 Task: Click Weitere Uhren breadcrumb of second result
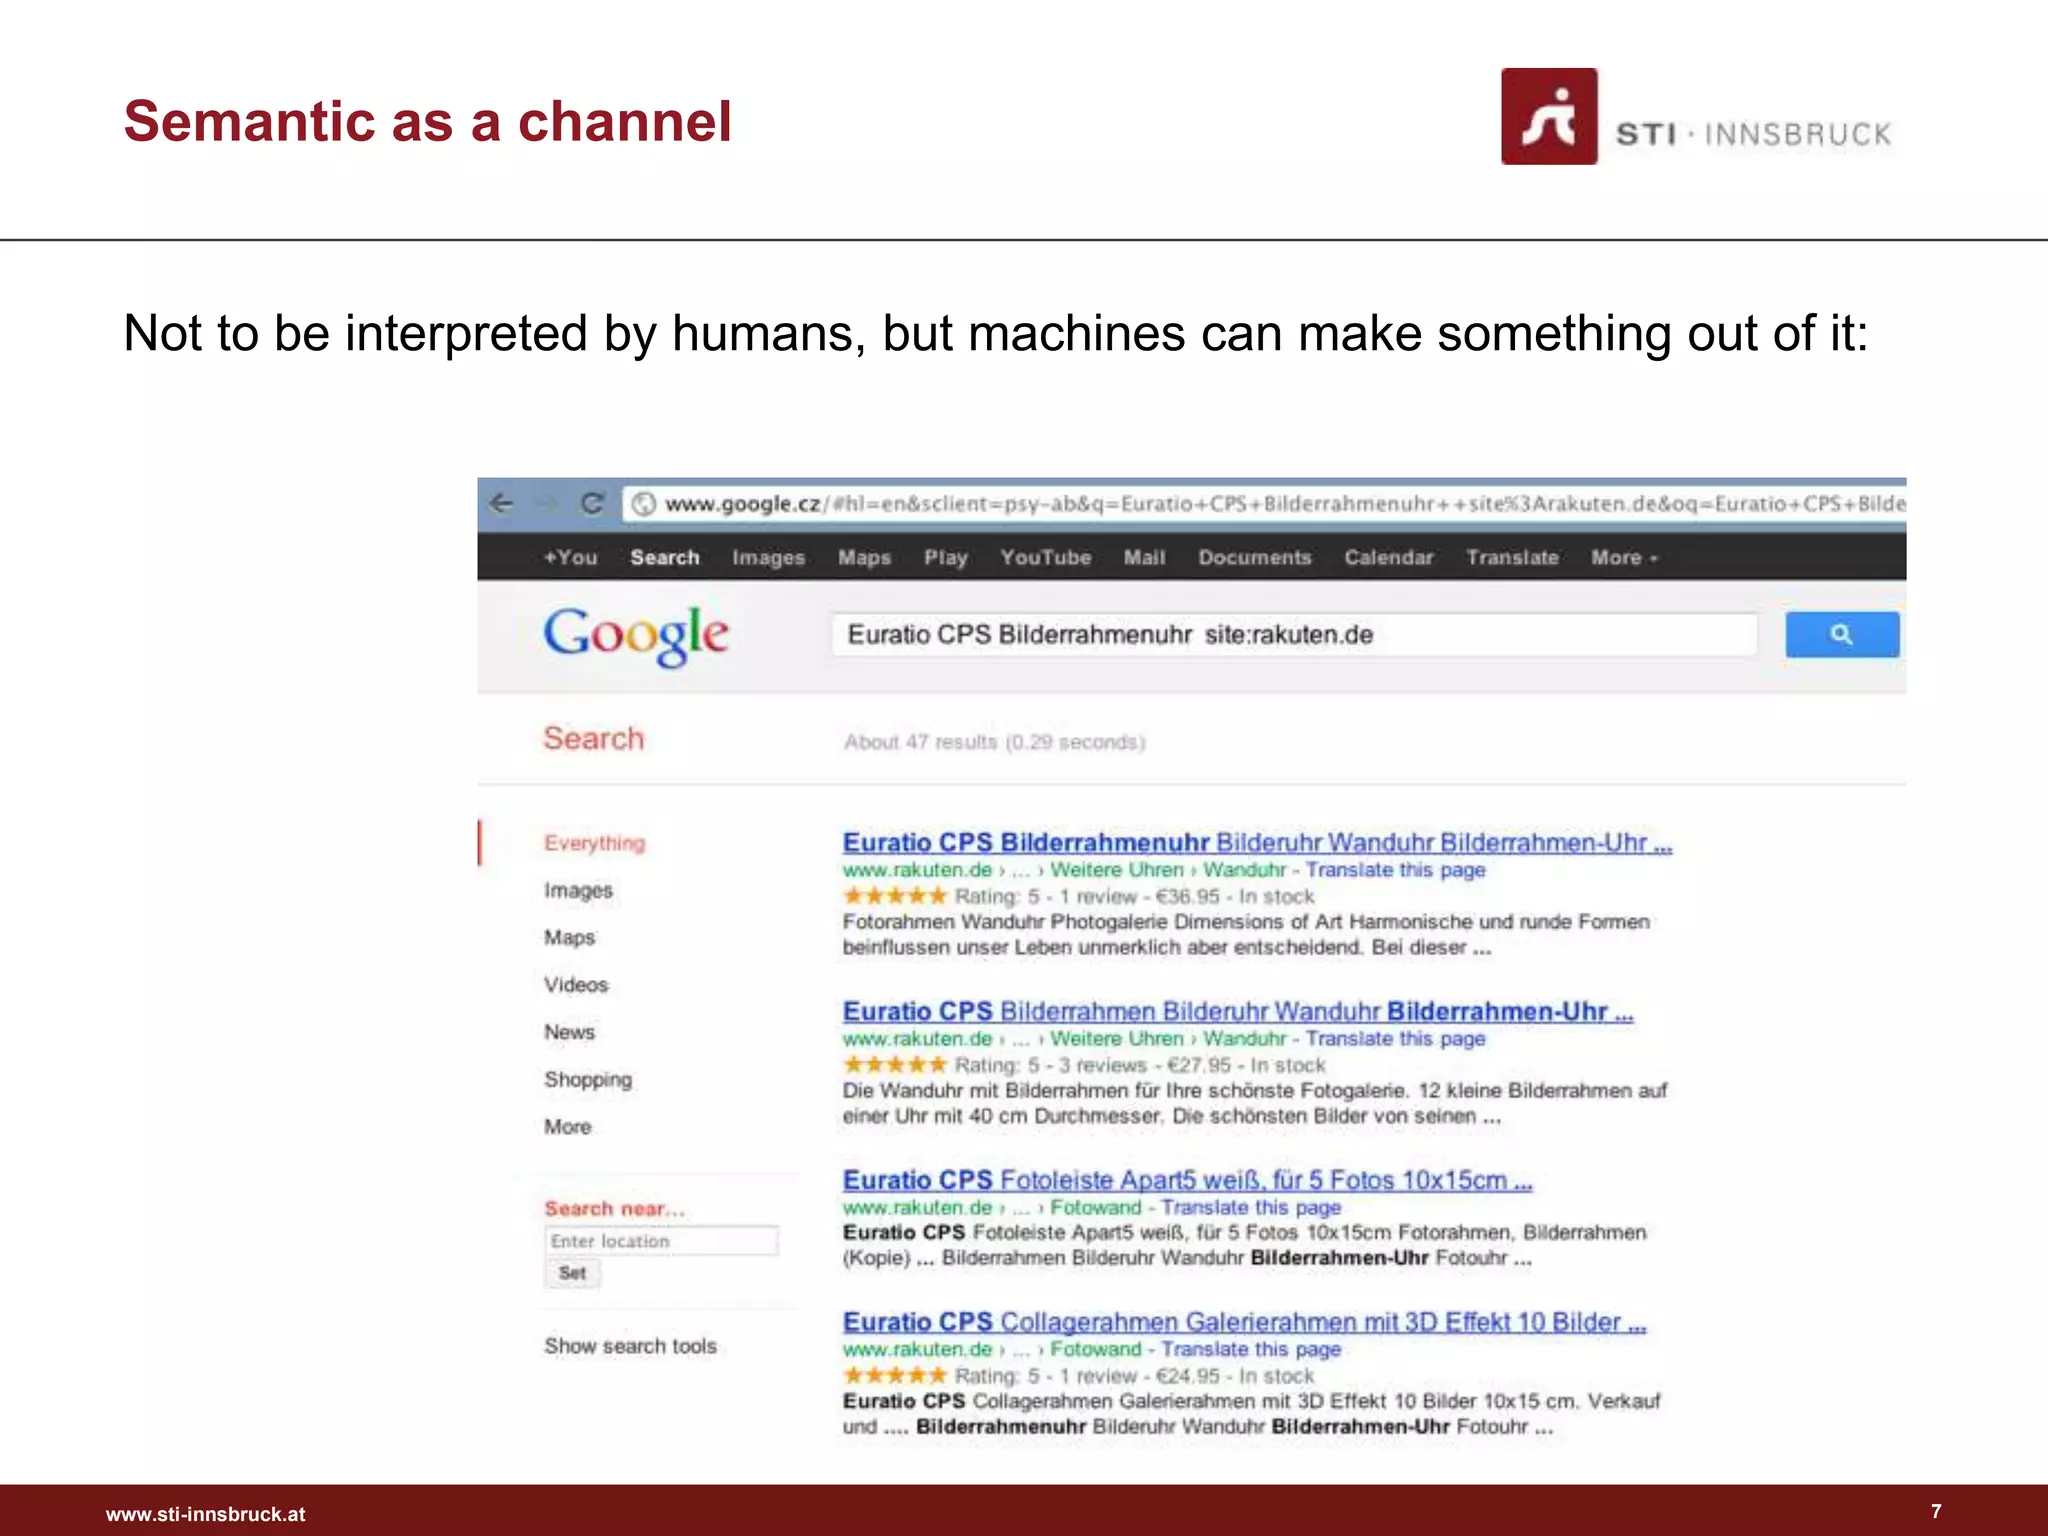point(1116,1039)
